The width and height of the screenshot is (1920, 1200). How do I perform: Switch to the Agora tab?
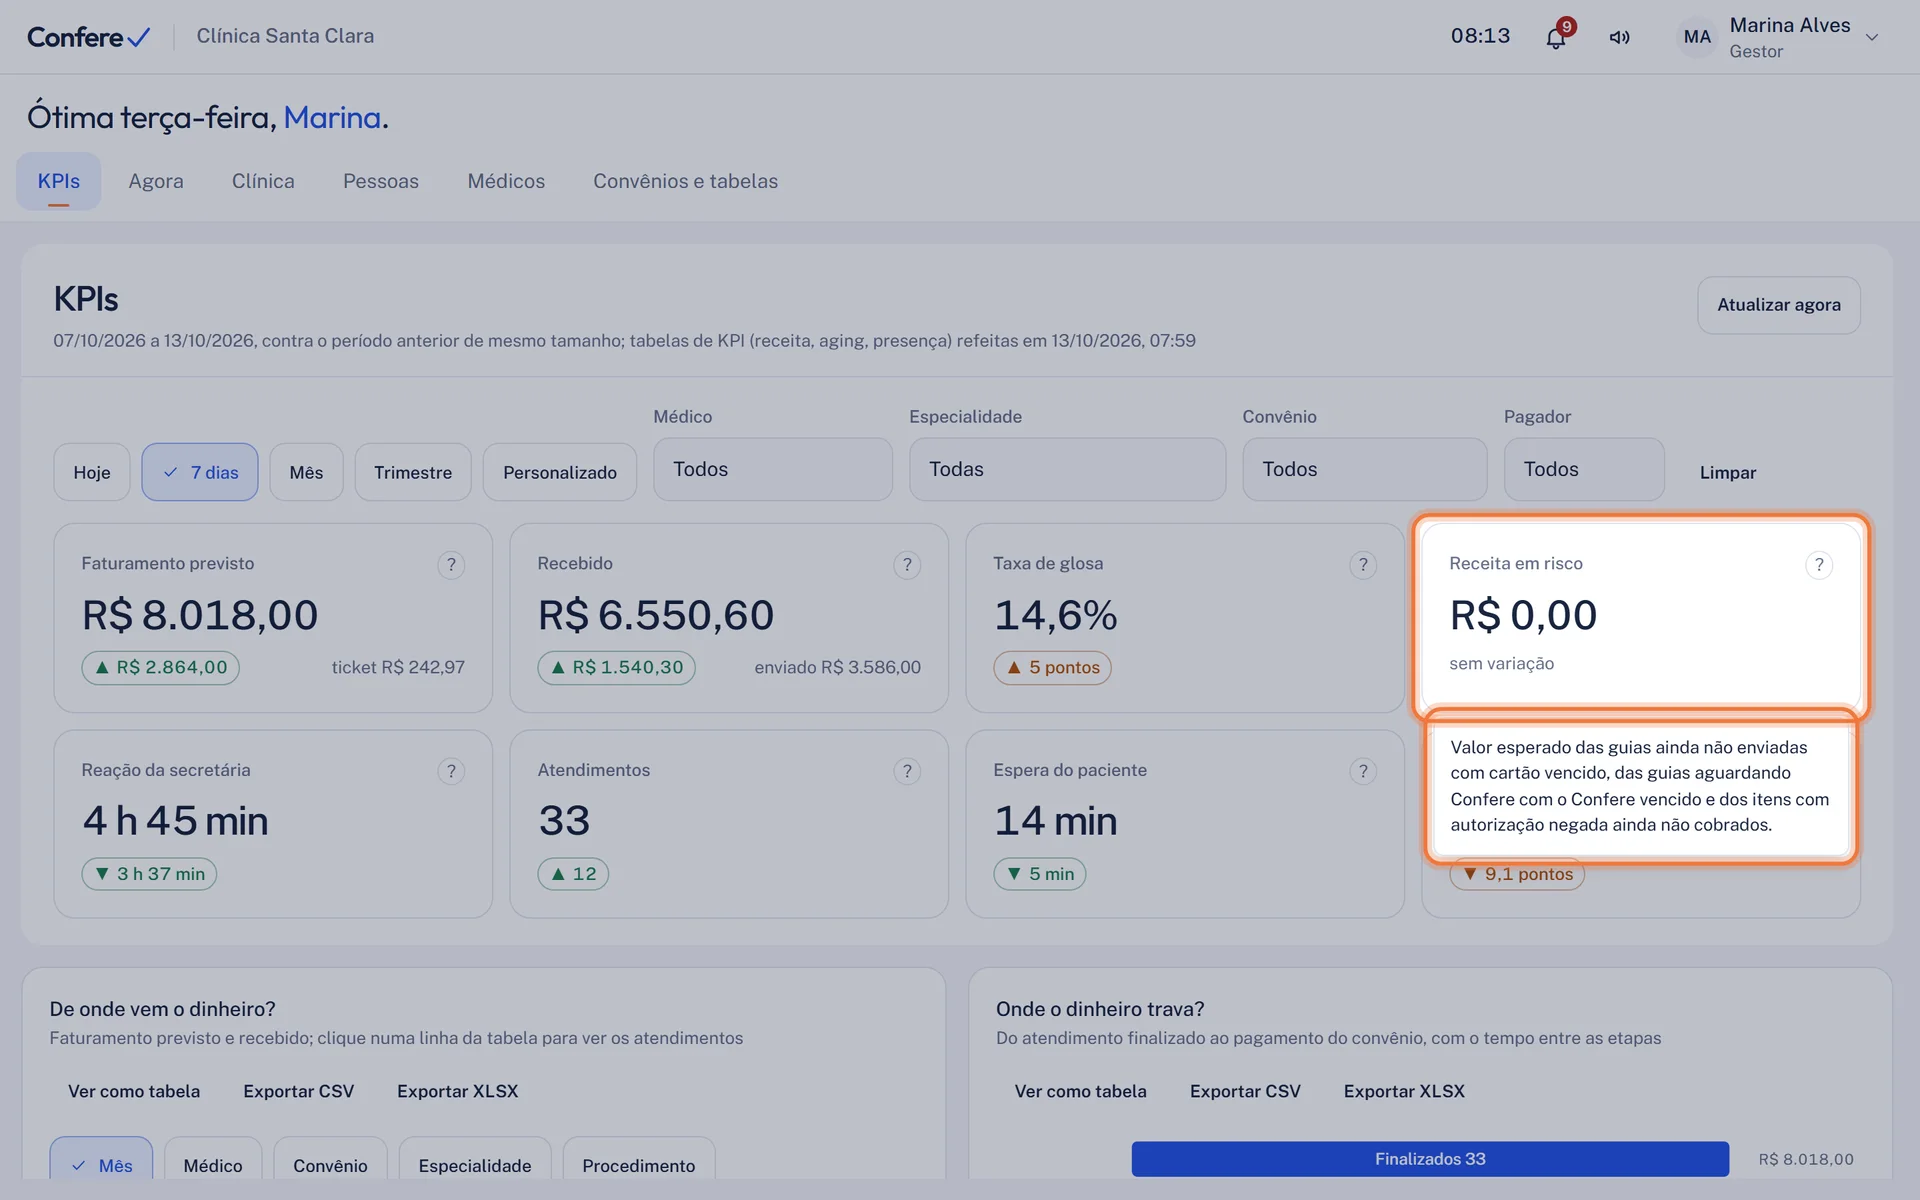[156, 181]
